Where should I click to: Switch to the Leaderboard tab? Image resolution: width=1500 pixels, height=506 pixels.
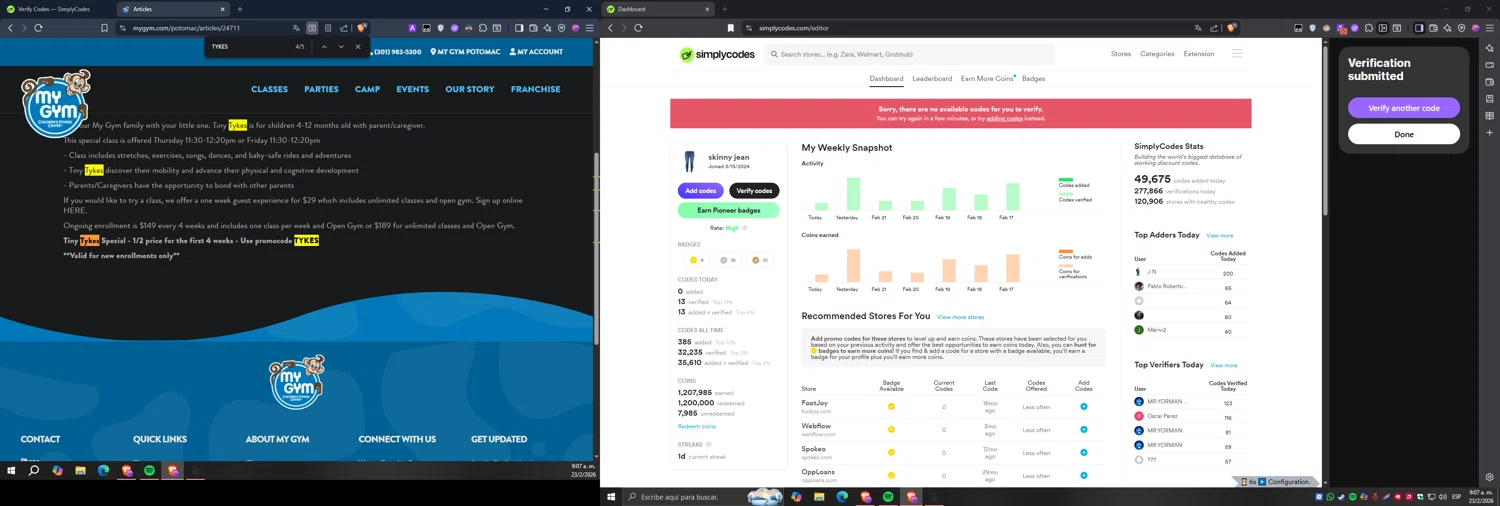click(x=932, y=78)
